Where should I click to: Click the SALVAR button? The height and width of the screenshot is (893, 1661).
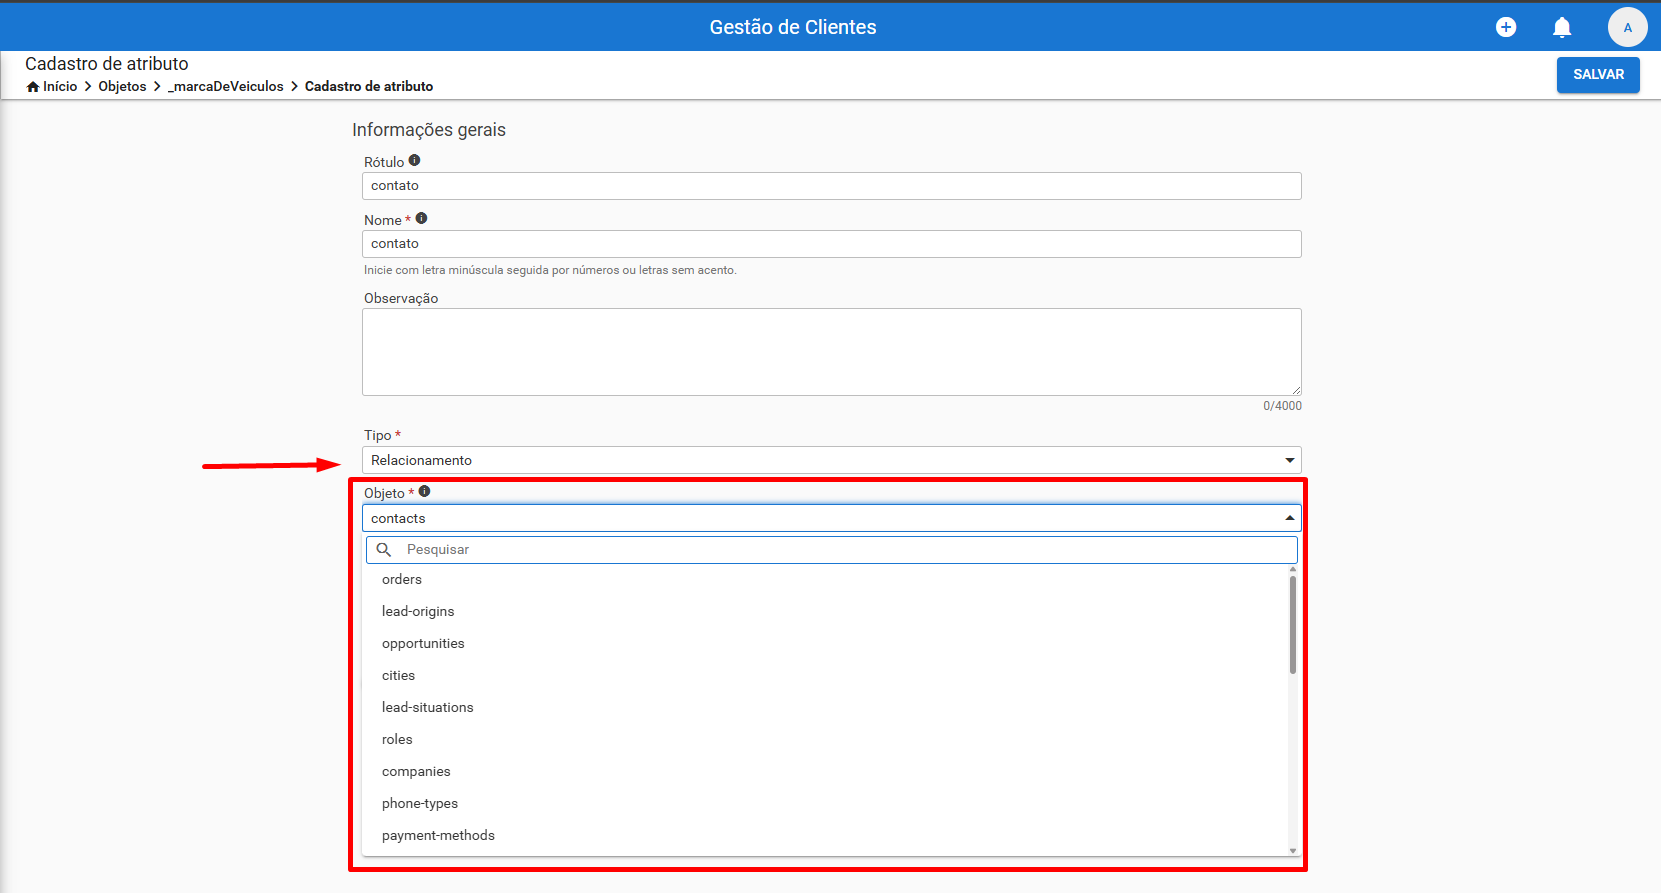pyautogui.click(x=1598, y=74)
